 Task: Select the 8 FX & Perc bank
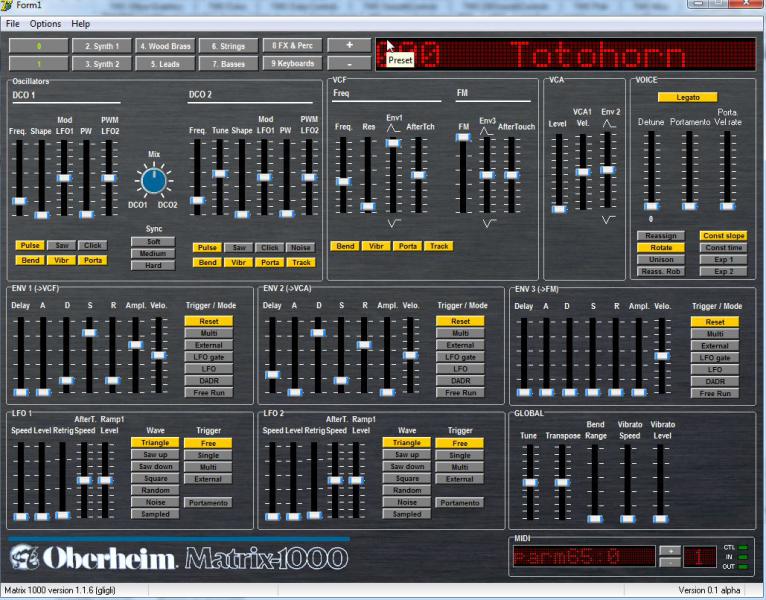[x=292, y=45]
